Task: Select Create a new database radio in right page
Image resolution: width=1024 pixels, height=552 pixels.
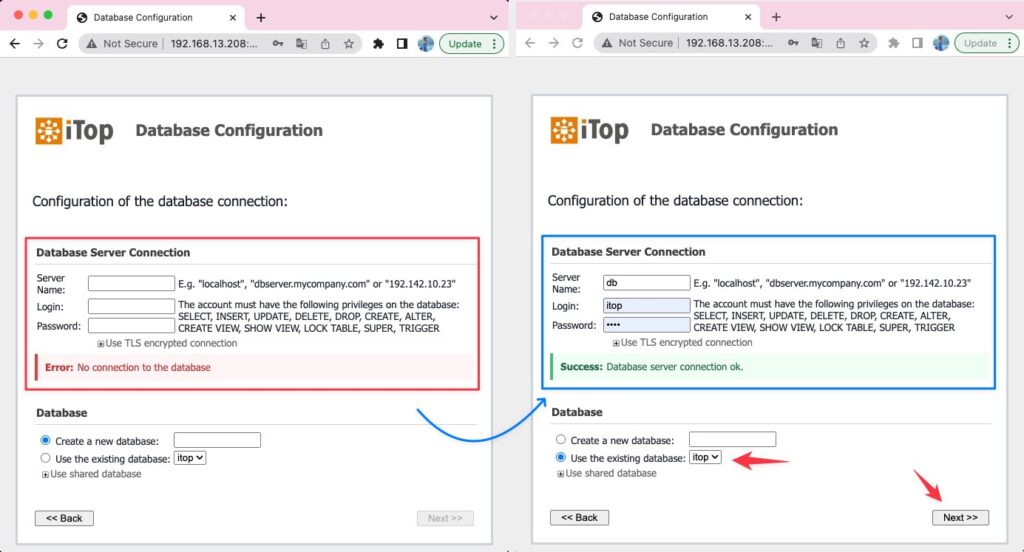Action: [560, 440]
